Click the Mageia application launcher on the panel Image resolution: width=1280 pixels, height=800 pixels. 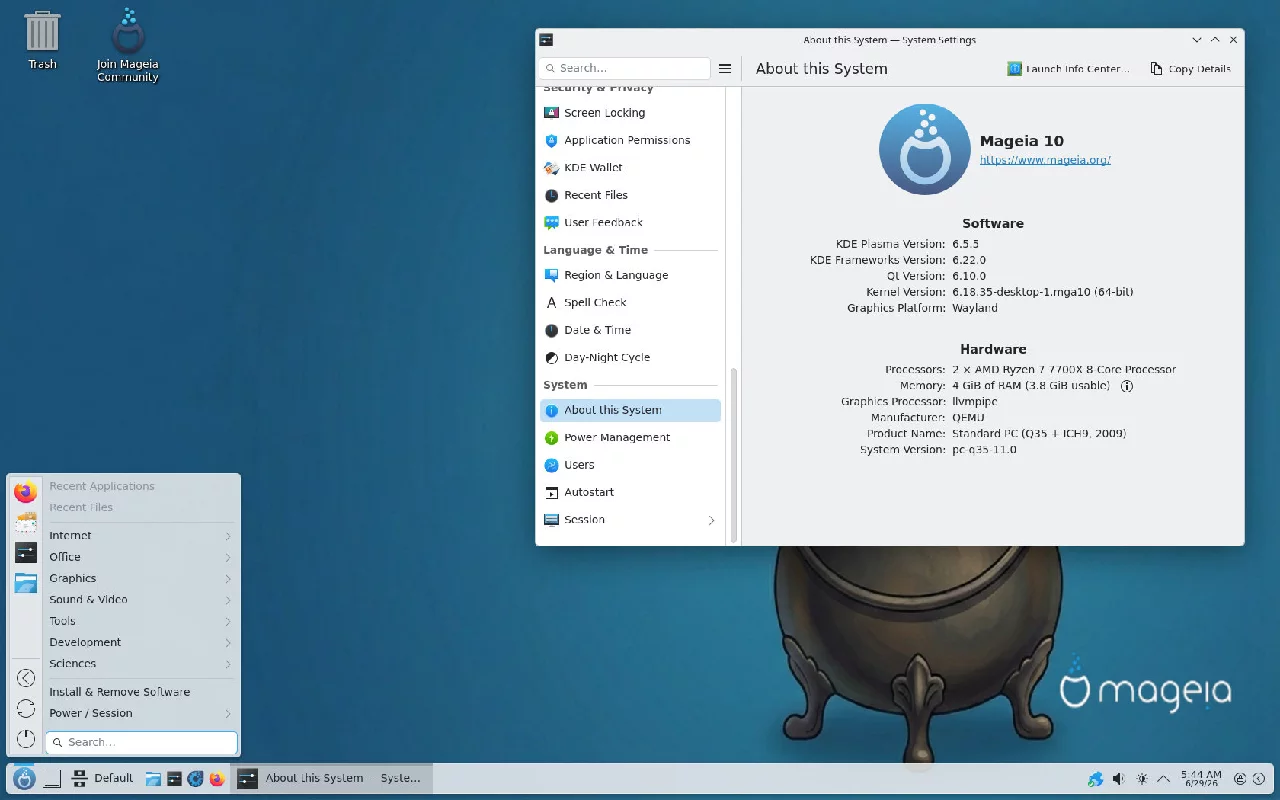point(25,778)
